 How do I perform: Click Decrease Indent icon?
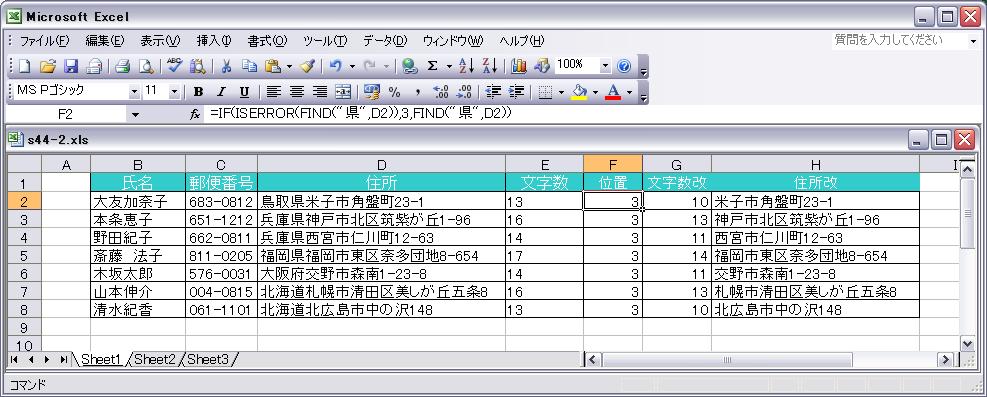(493, 92)
